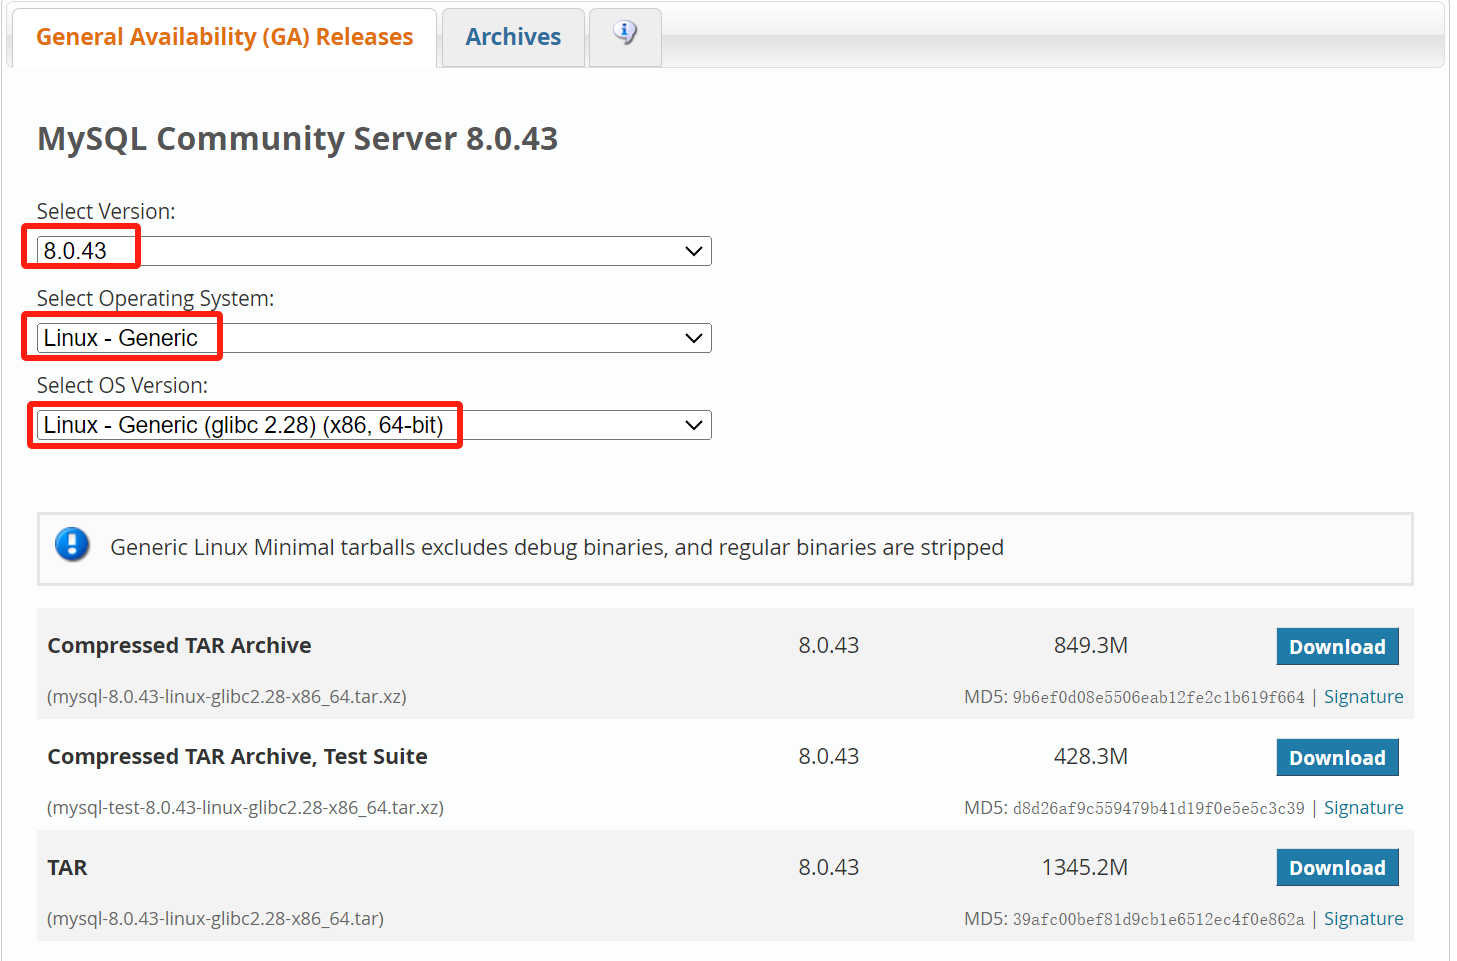
Task: Click version 8.0.43 in the TAR row
Action: tap(829, 868)
